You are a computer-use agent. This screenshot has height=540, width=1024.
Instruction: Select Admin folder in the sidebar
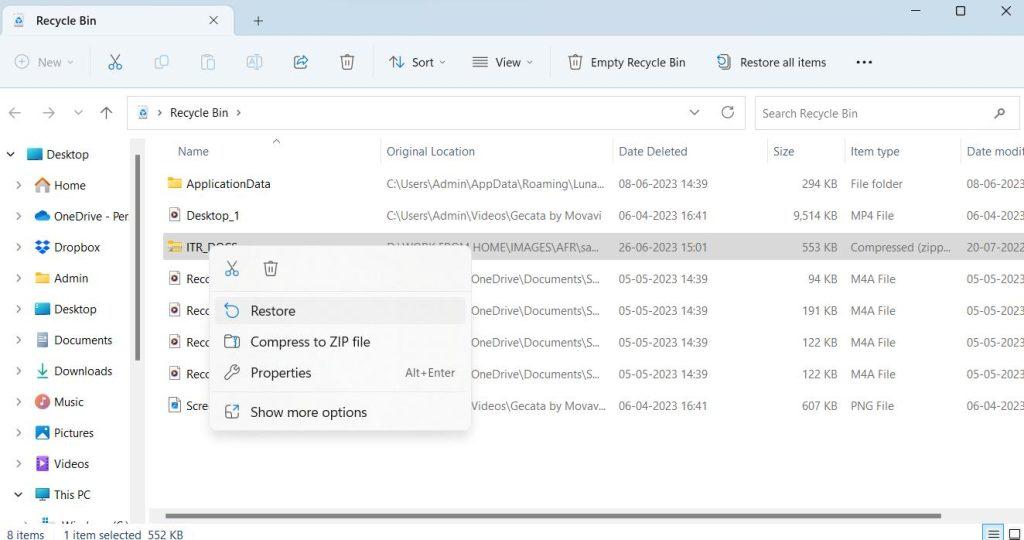click(71, 278)
